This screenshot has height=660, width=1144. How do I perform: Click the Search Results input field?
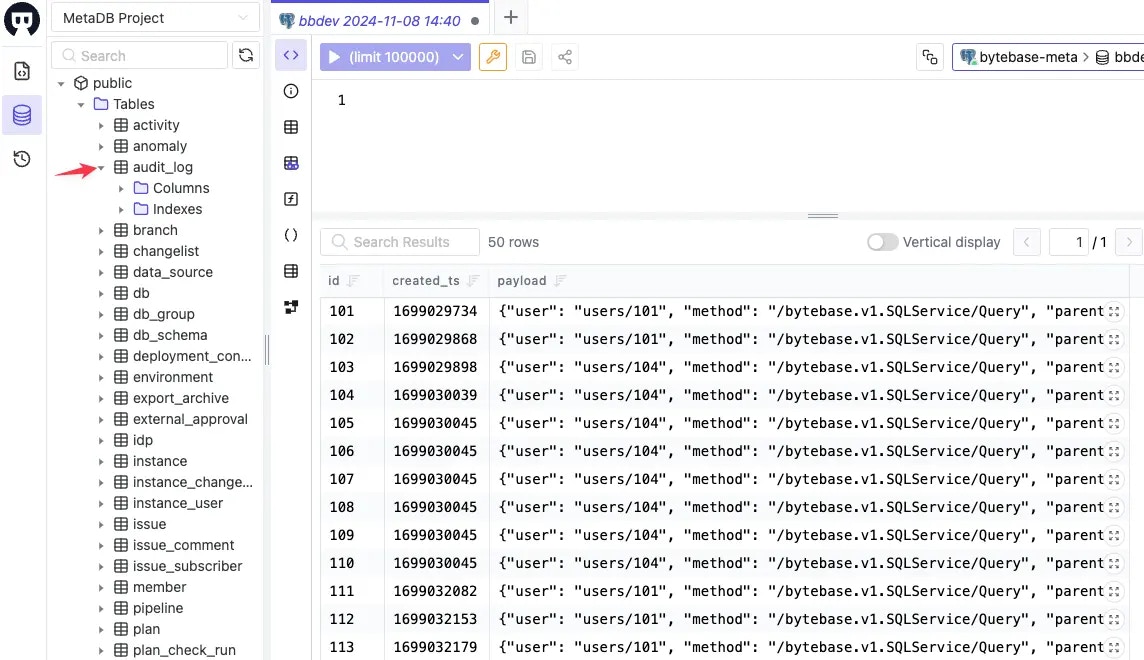click(x=399, y=242)
